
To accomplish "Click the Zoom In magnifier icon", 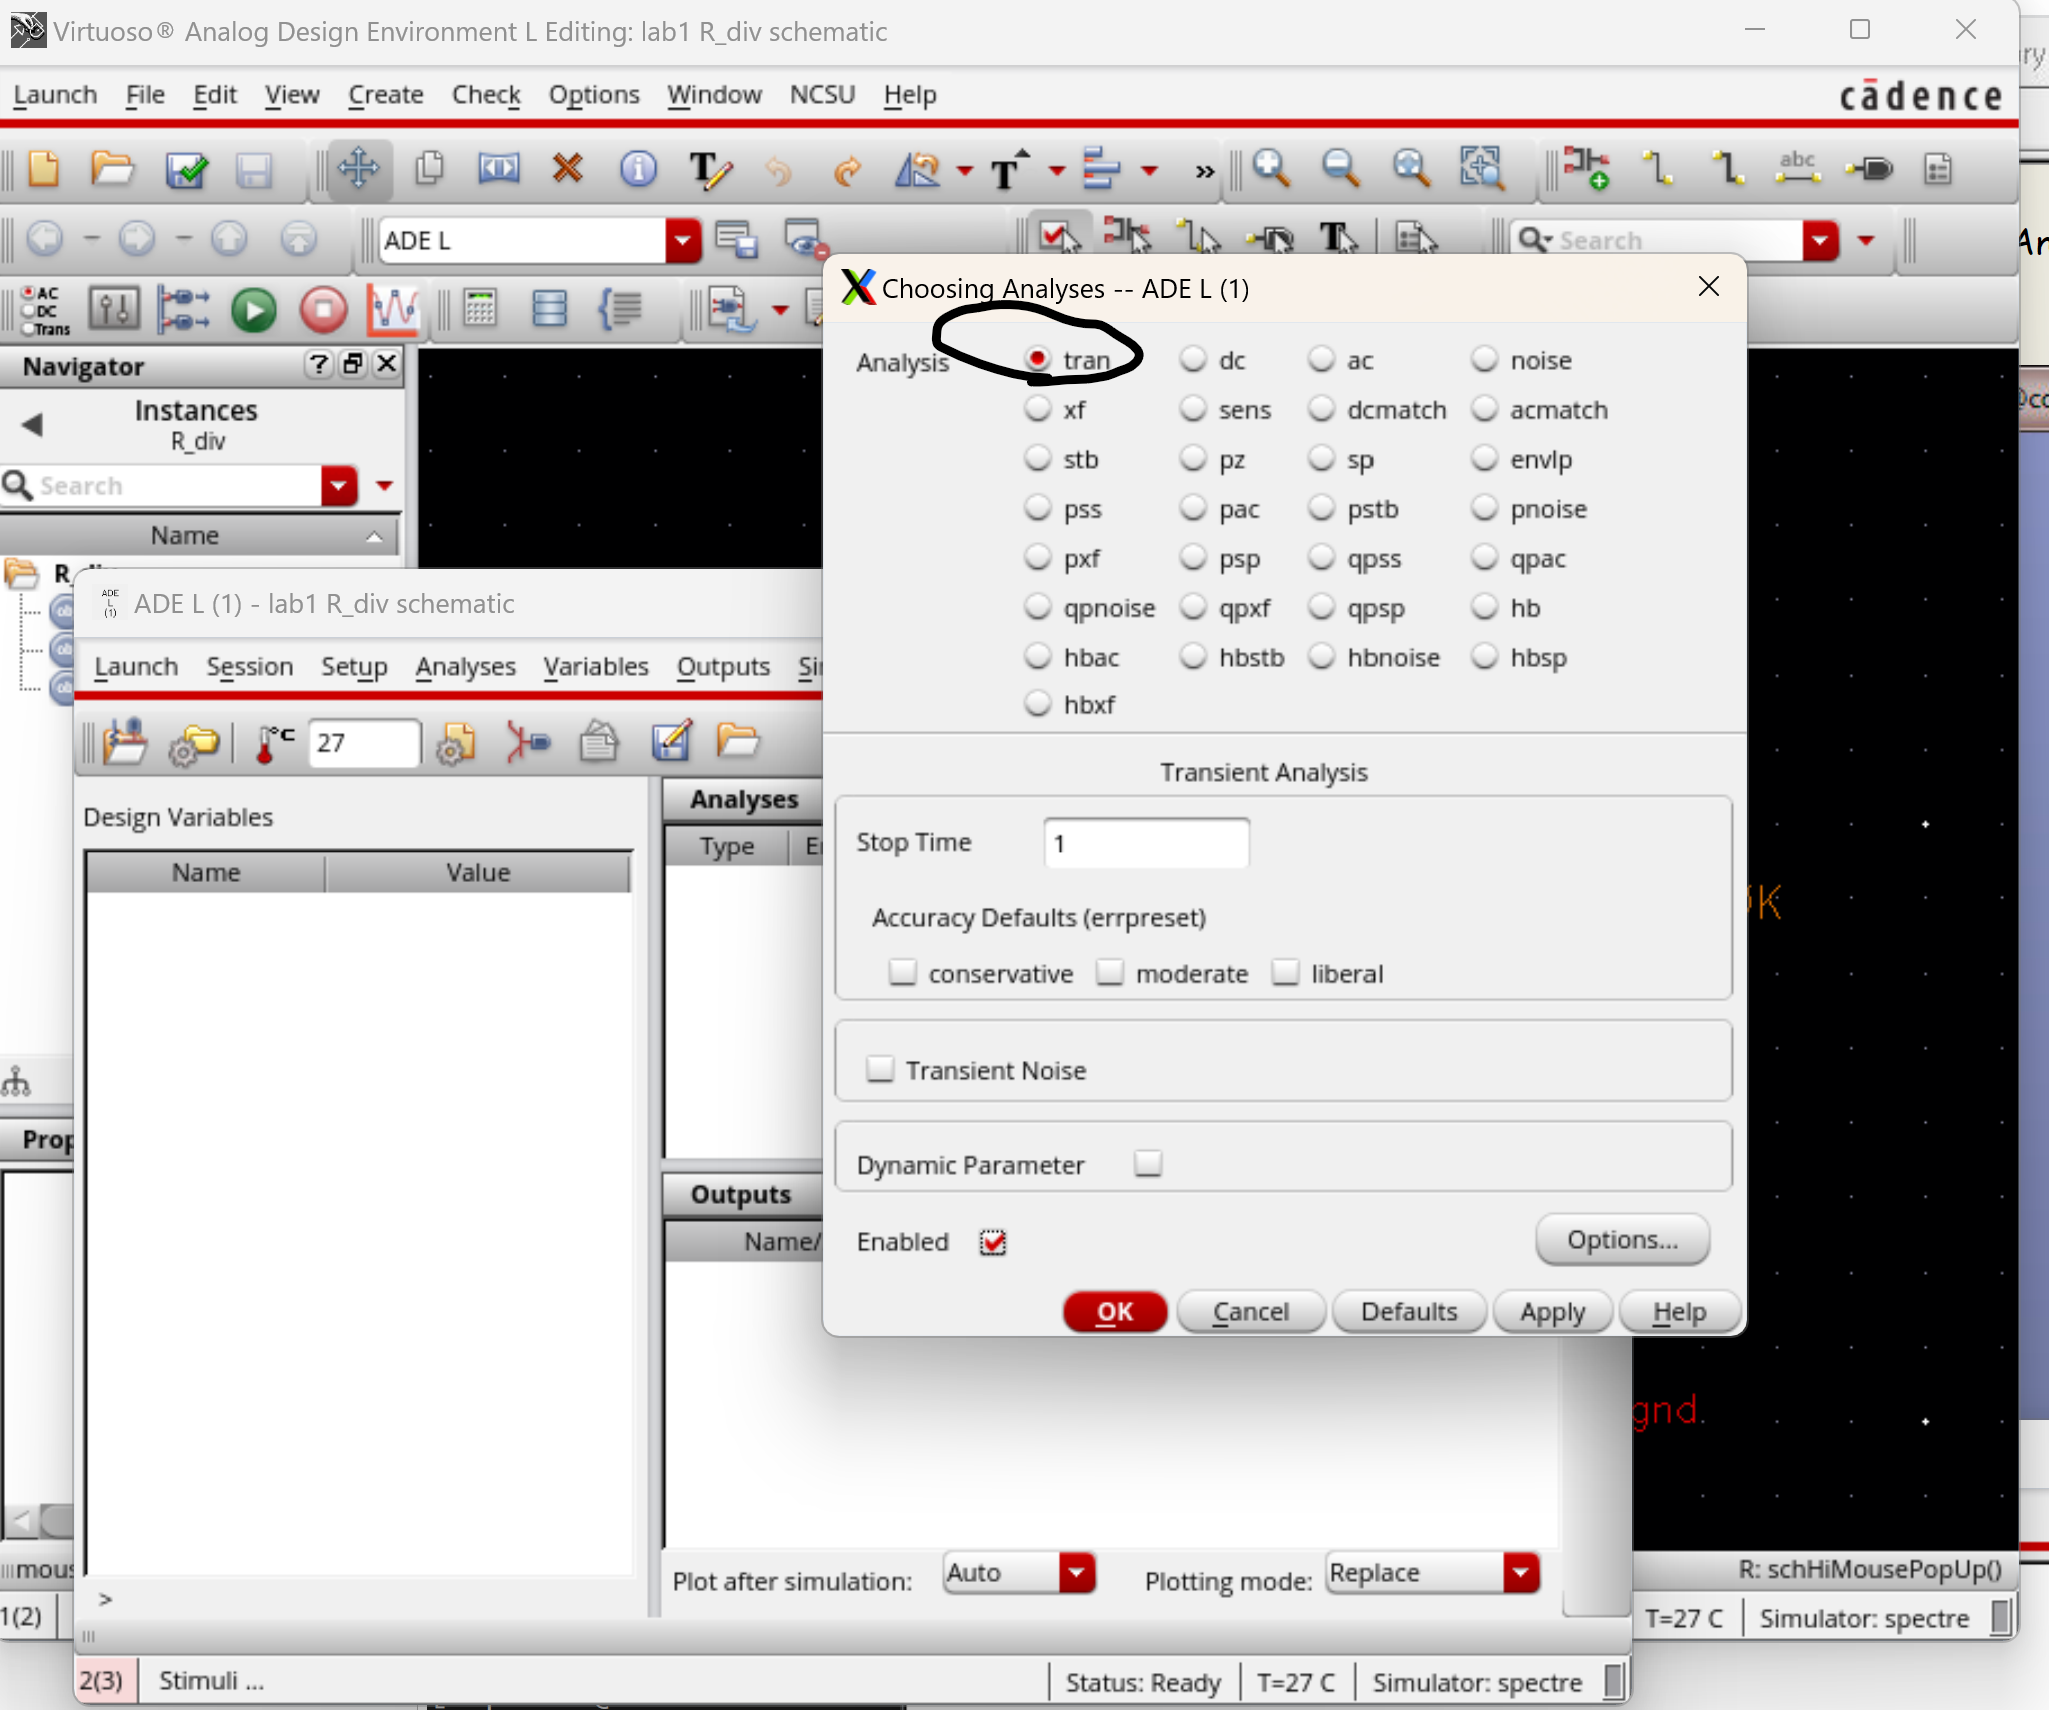I will [x=1270, y=168].
